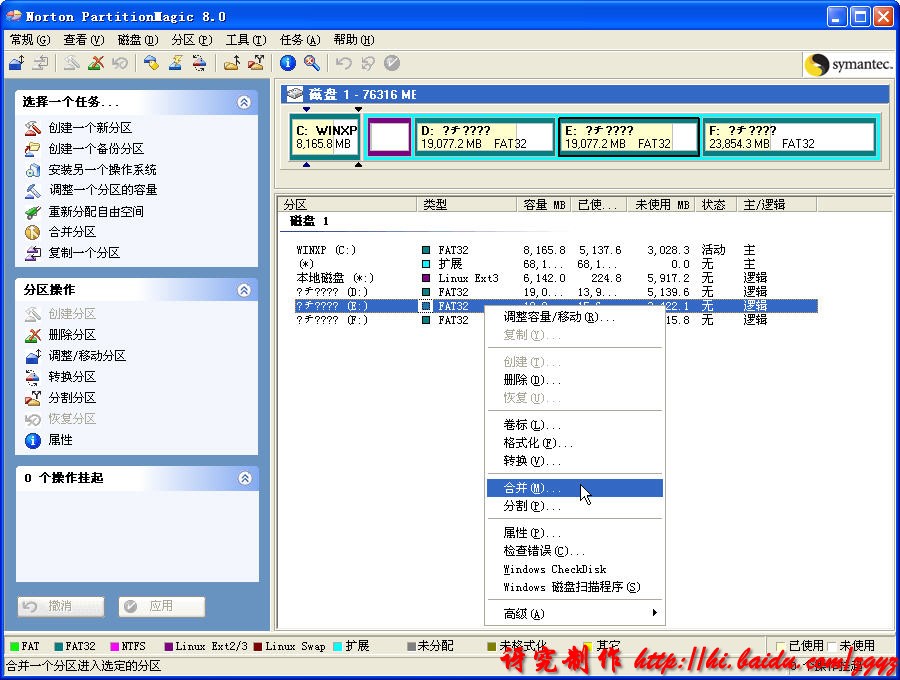Click the grayed Copy partition toolbar icon
This screenshot has width=900, height=680.
[x=40, y=63]
